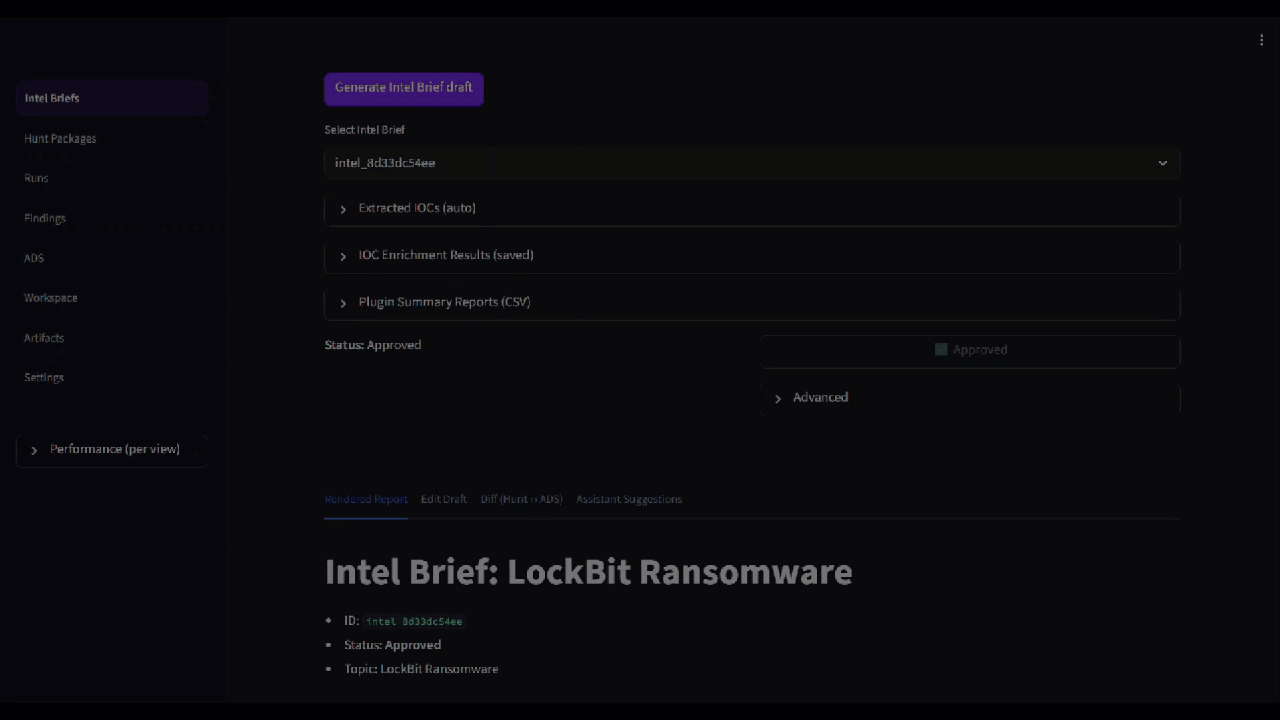1280x720 pixels.
Task: Click the 'Status: Approved' line above the report tabs
Action: [373, 345]
